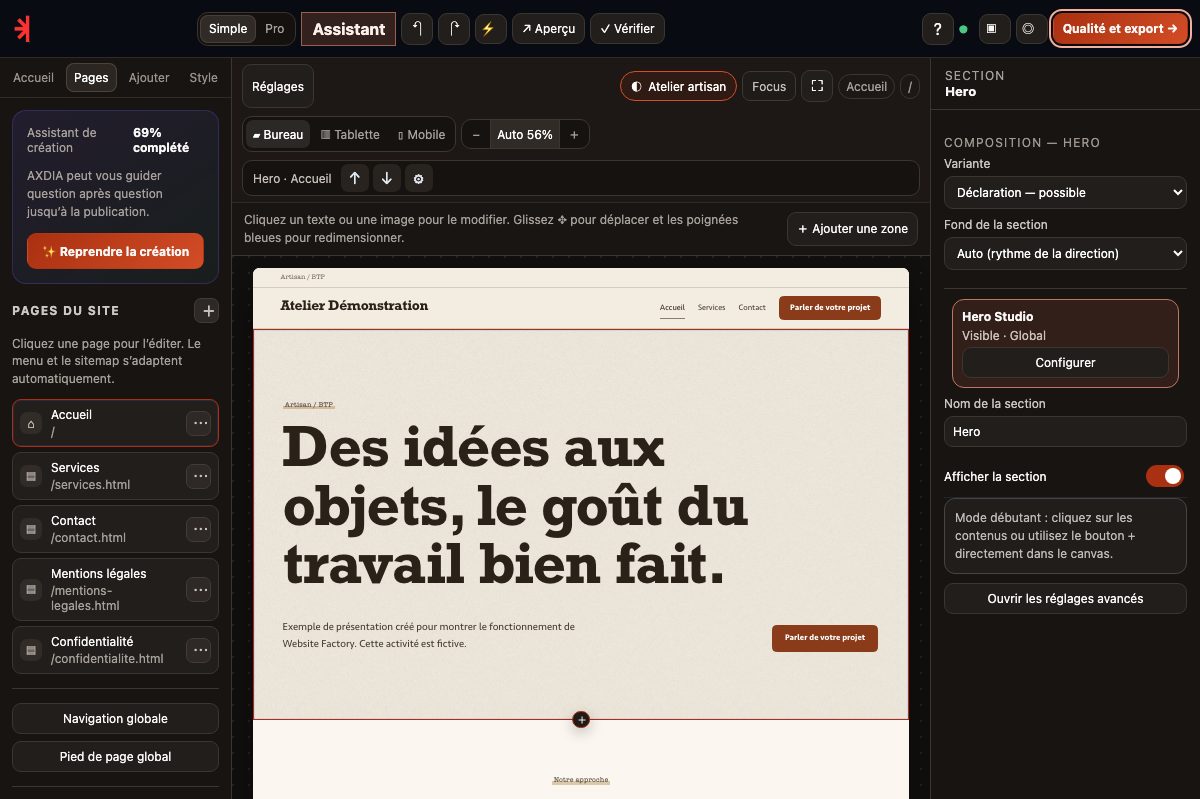
Task: Click the redo arrow button
Action: pos(454,29)
